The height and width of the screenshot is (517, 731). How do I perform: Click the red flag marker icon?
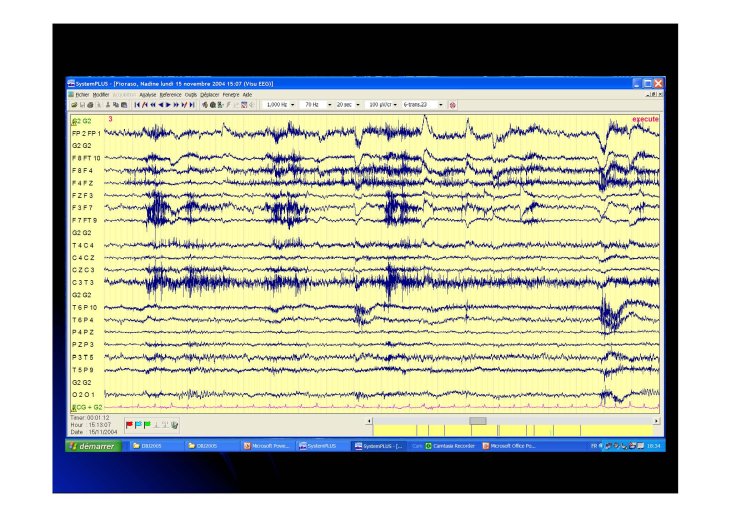[130, 424]
